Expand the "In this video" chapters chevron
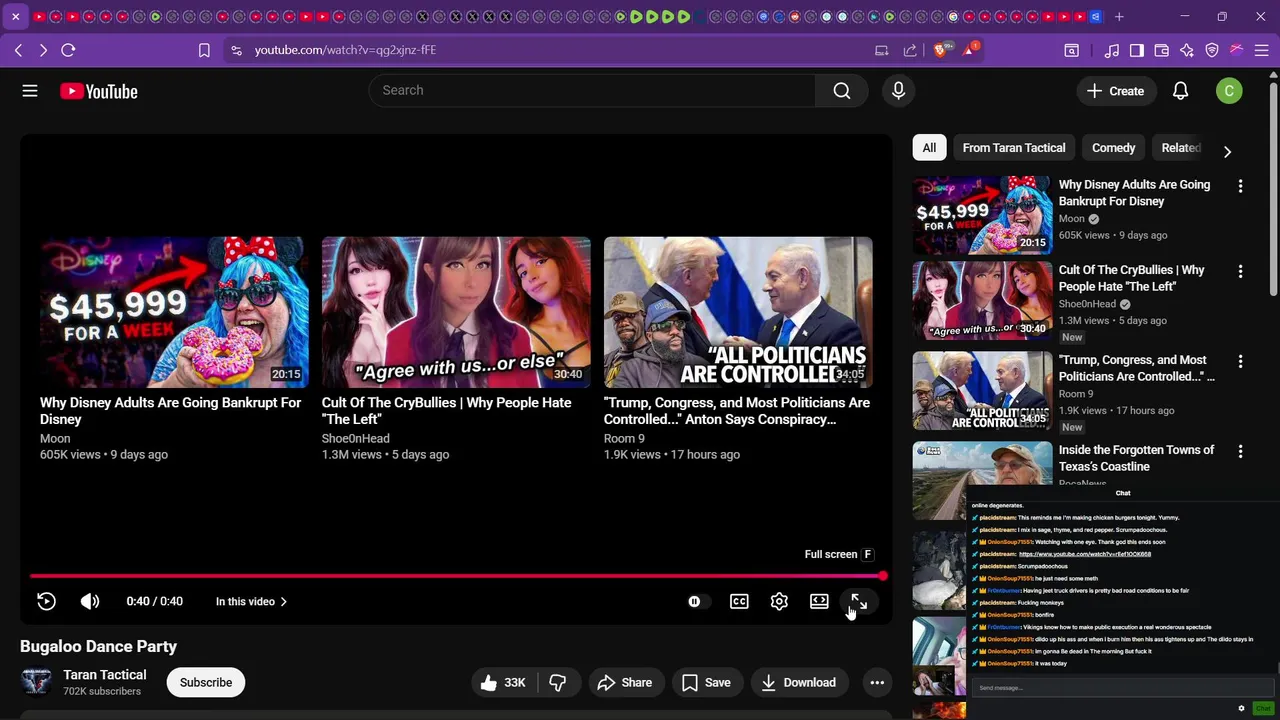Screen dimensions: 1280x720 [283, 602]
